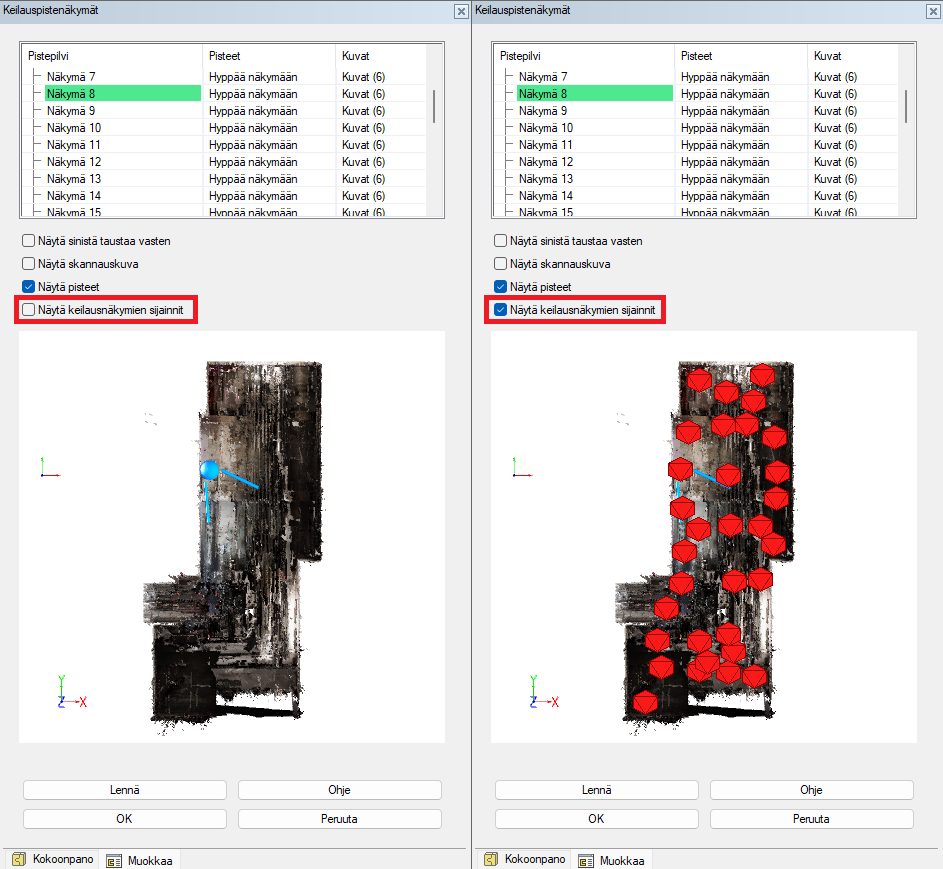
Task: Open Ohje help in the right panel
Action: point(811,790)
